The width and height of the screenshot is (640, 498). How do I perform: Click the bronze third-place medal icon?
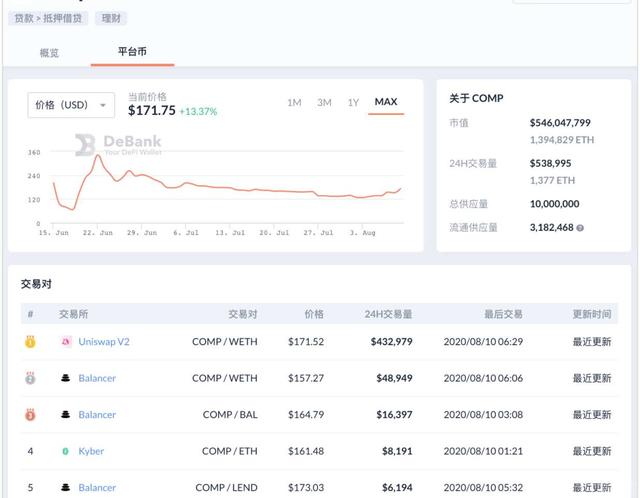pyautogui.click(x=30, y=414)
